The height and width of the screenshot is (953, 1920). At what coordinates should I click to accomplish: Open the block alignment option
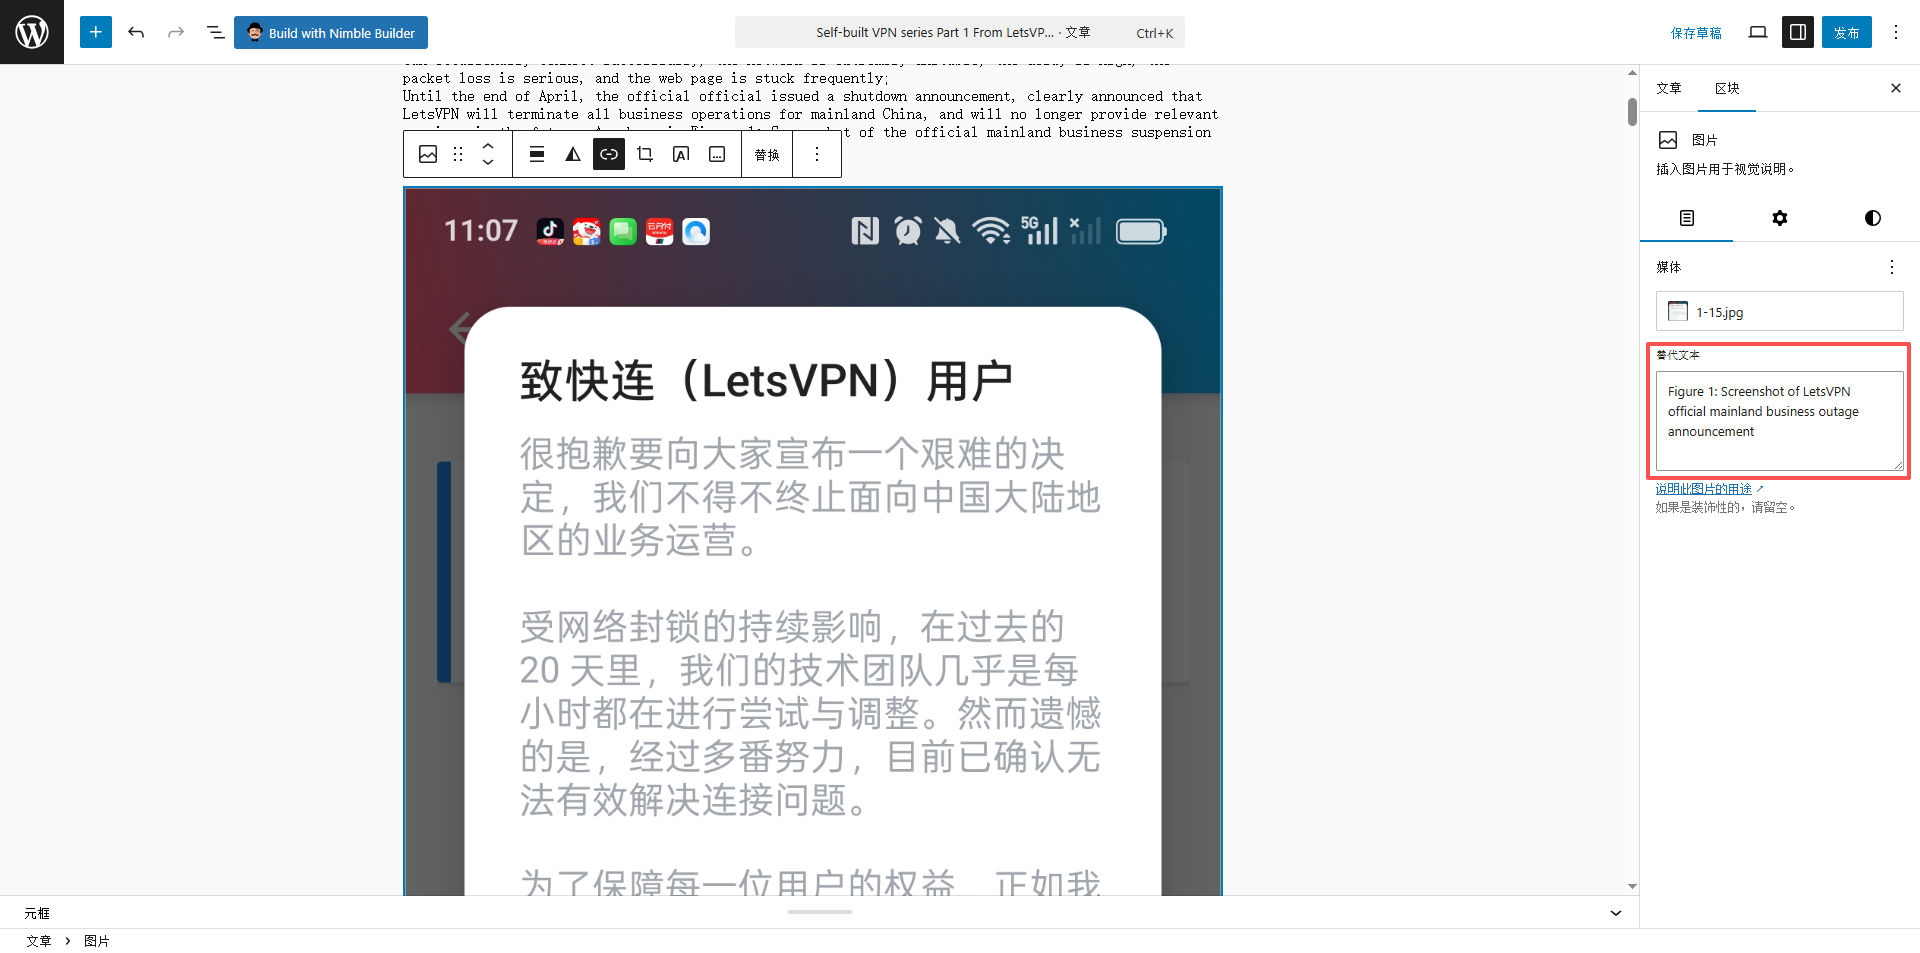coord(537,154)
